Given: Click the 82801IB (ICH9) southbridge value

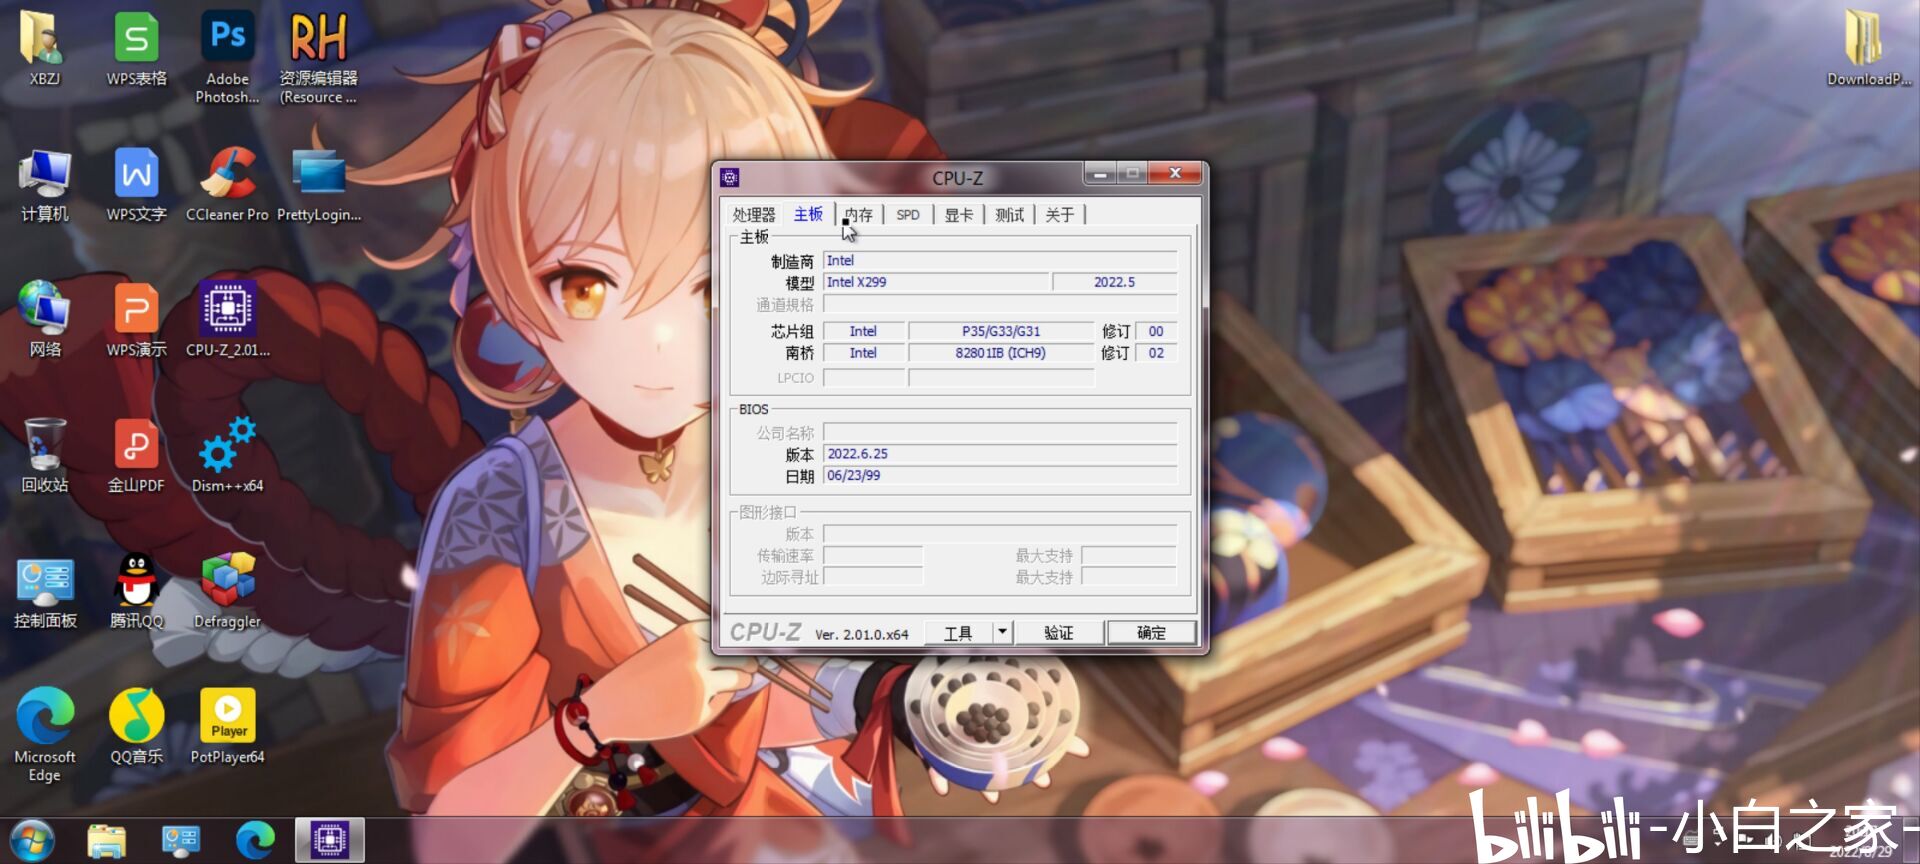Looking at the screenshot, I should [x=1001, y=354].
